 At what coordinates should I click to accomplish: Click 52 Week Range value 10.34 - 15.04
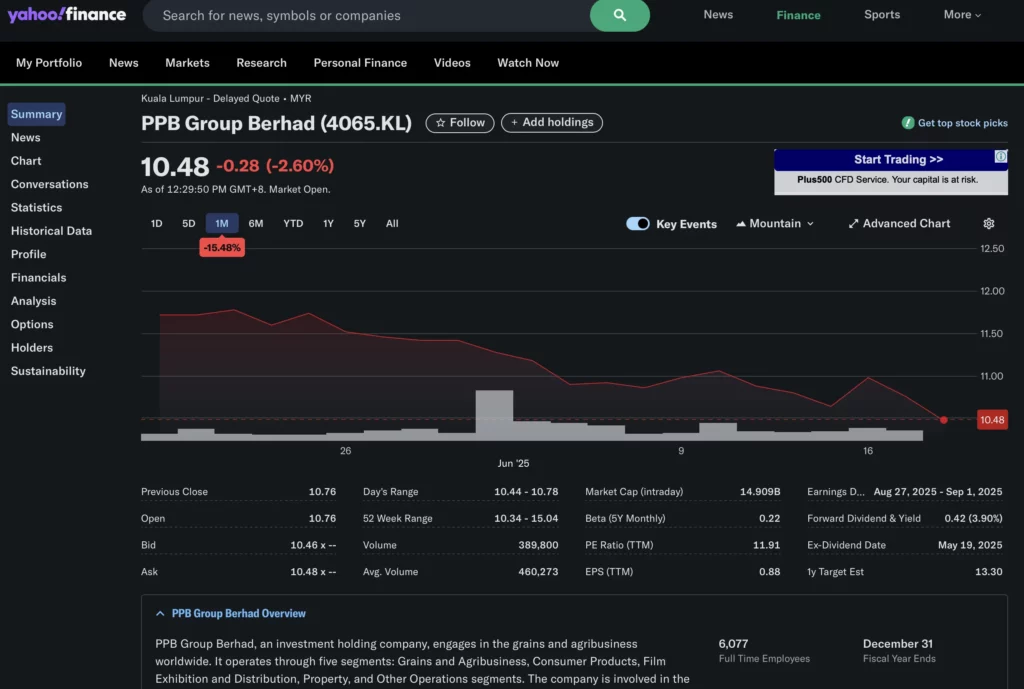click(526, 519)
